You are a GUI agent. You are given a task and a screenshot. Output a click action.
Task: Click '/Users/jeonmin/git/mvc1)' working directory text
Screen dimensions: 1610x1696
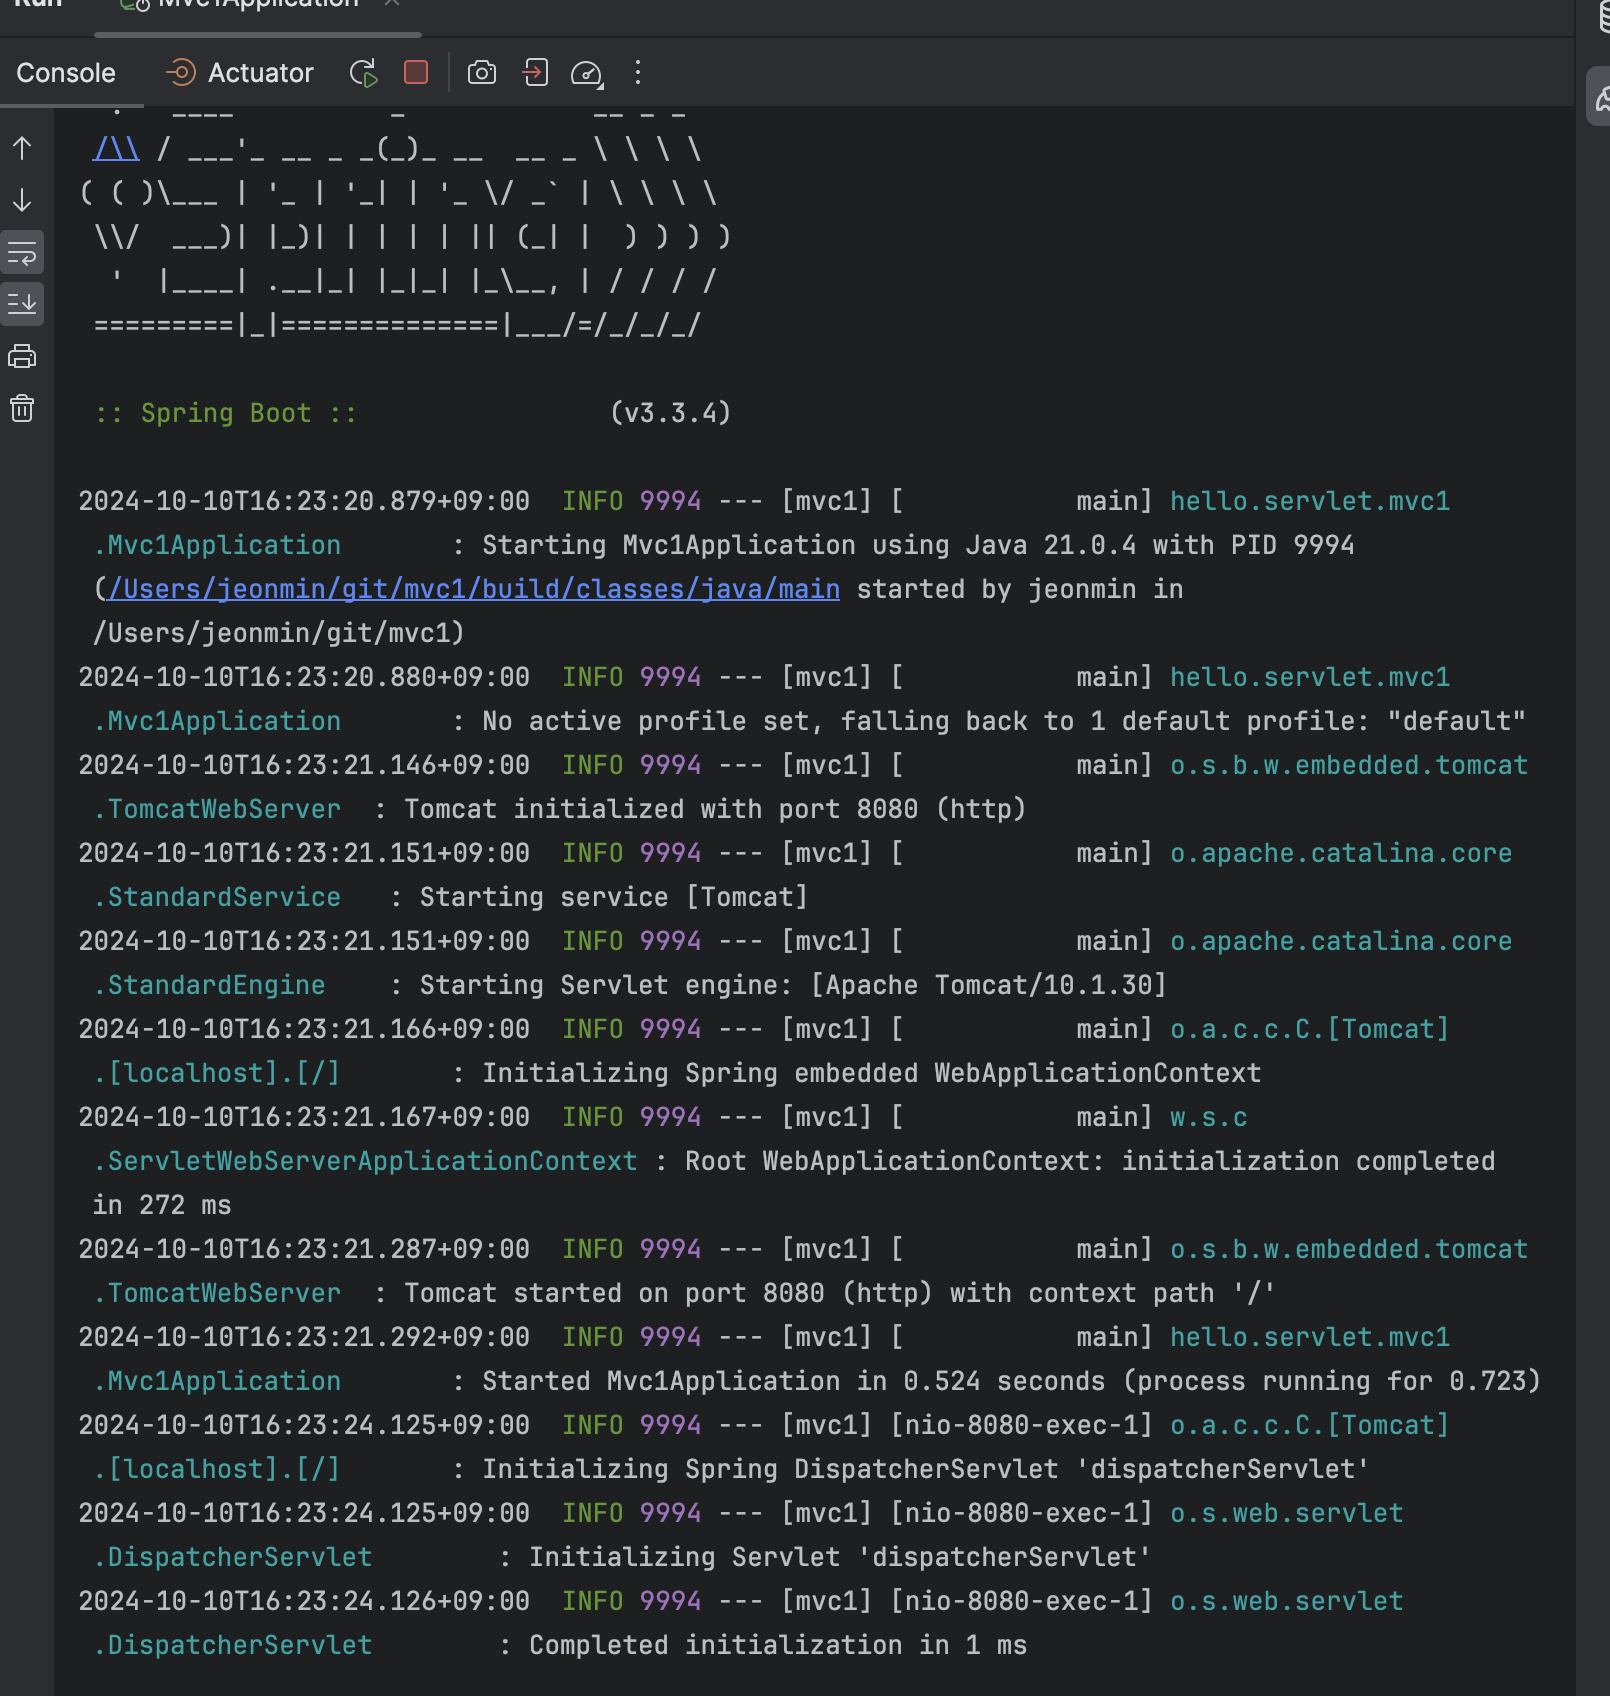click(279, 633)
